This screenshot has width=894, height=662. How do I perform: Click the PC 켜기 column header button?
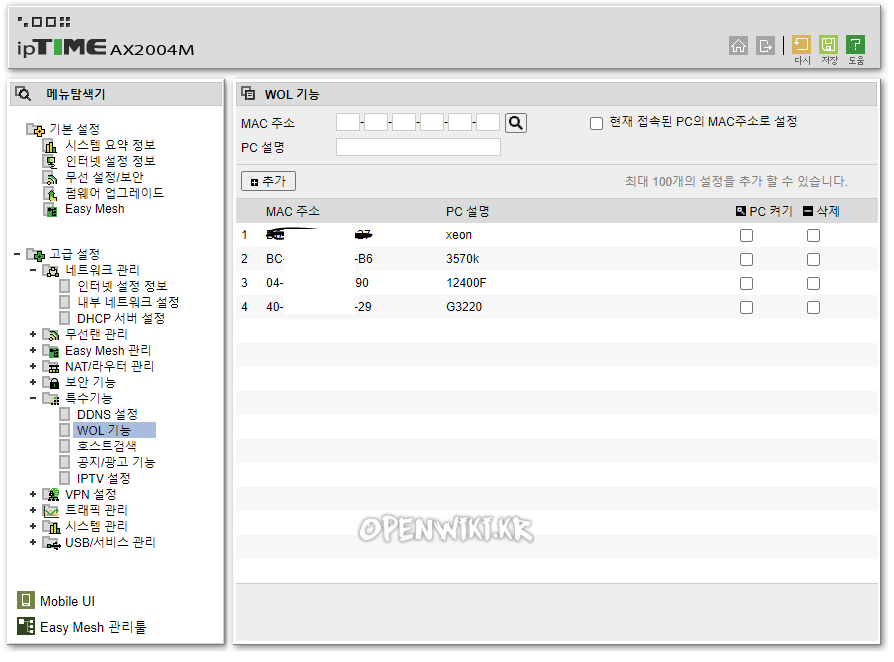[x=764, y=212]
